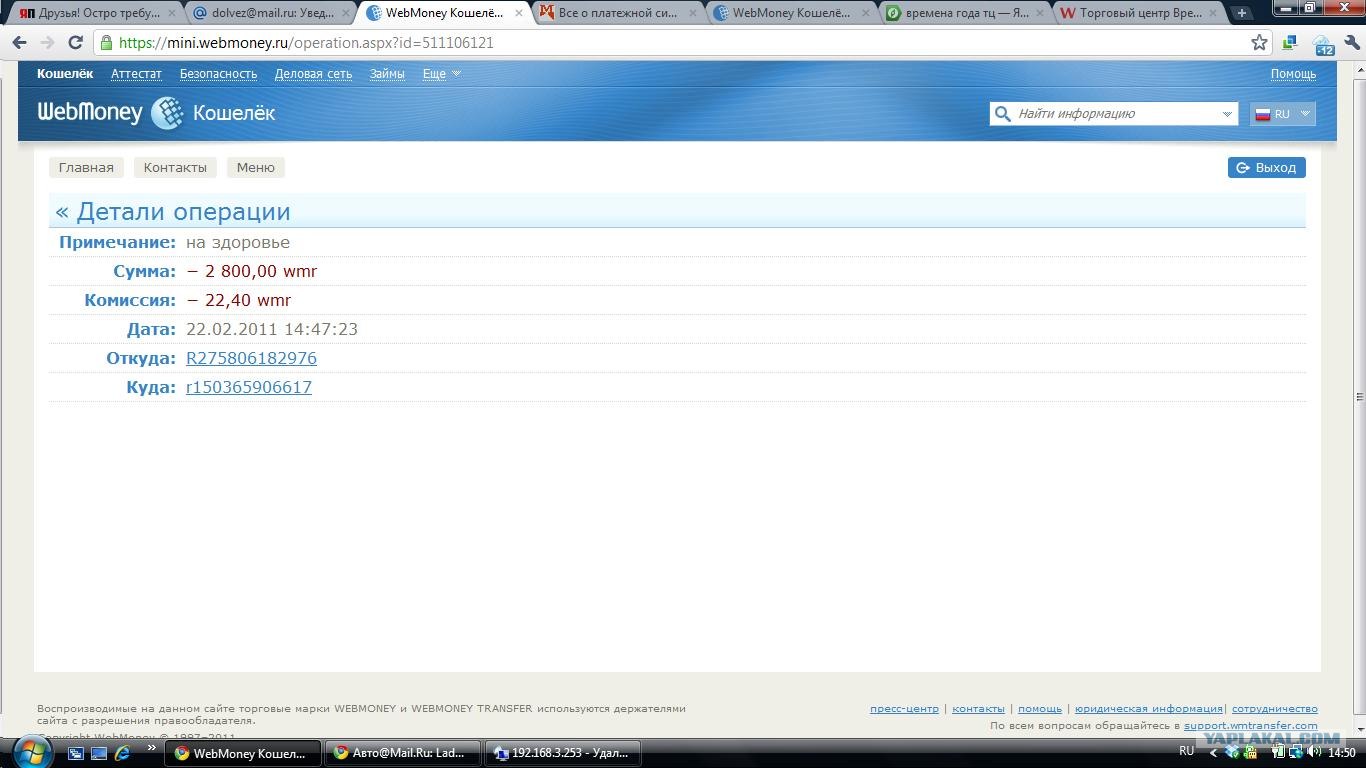Viewport: 1366px width, 768px height.
Task: Reload the page with the refresh icon
Action: coord(75,43)
